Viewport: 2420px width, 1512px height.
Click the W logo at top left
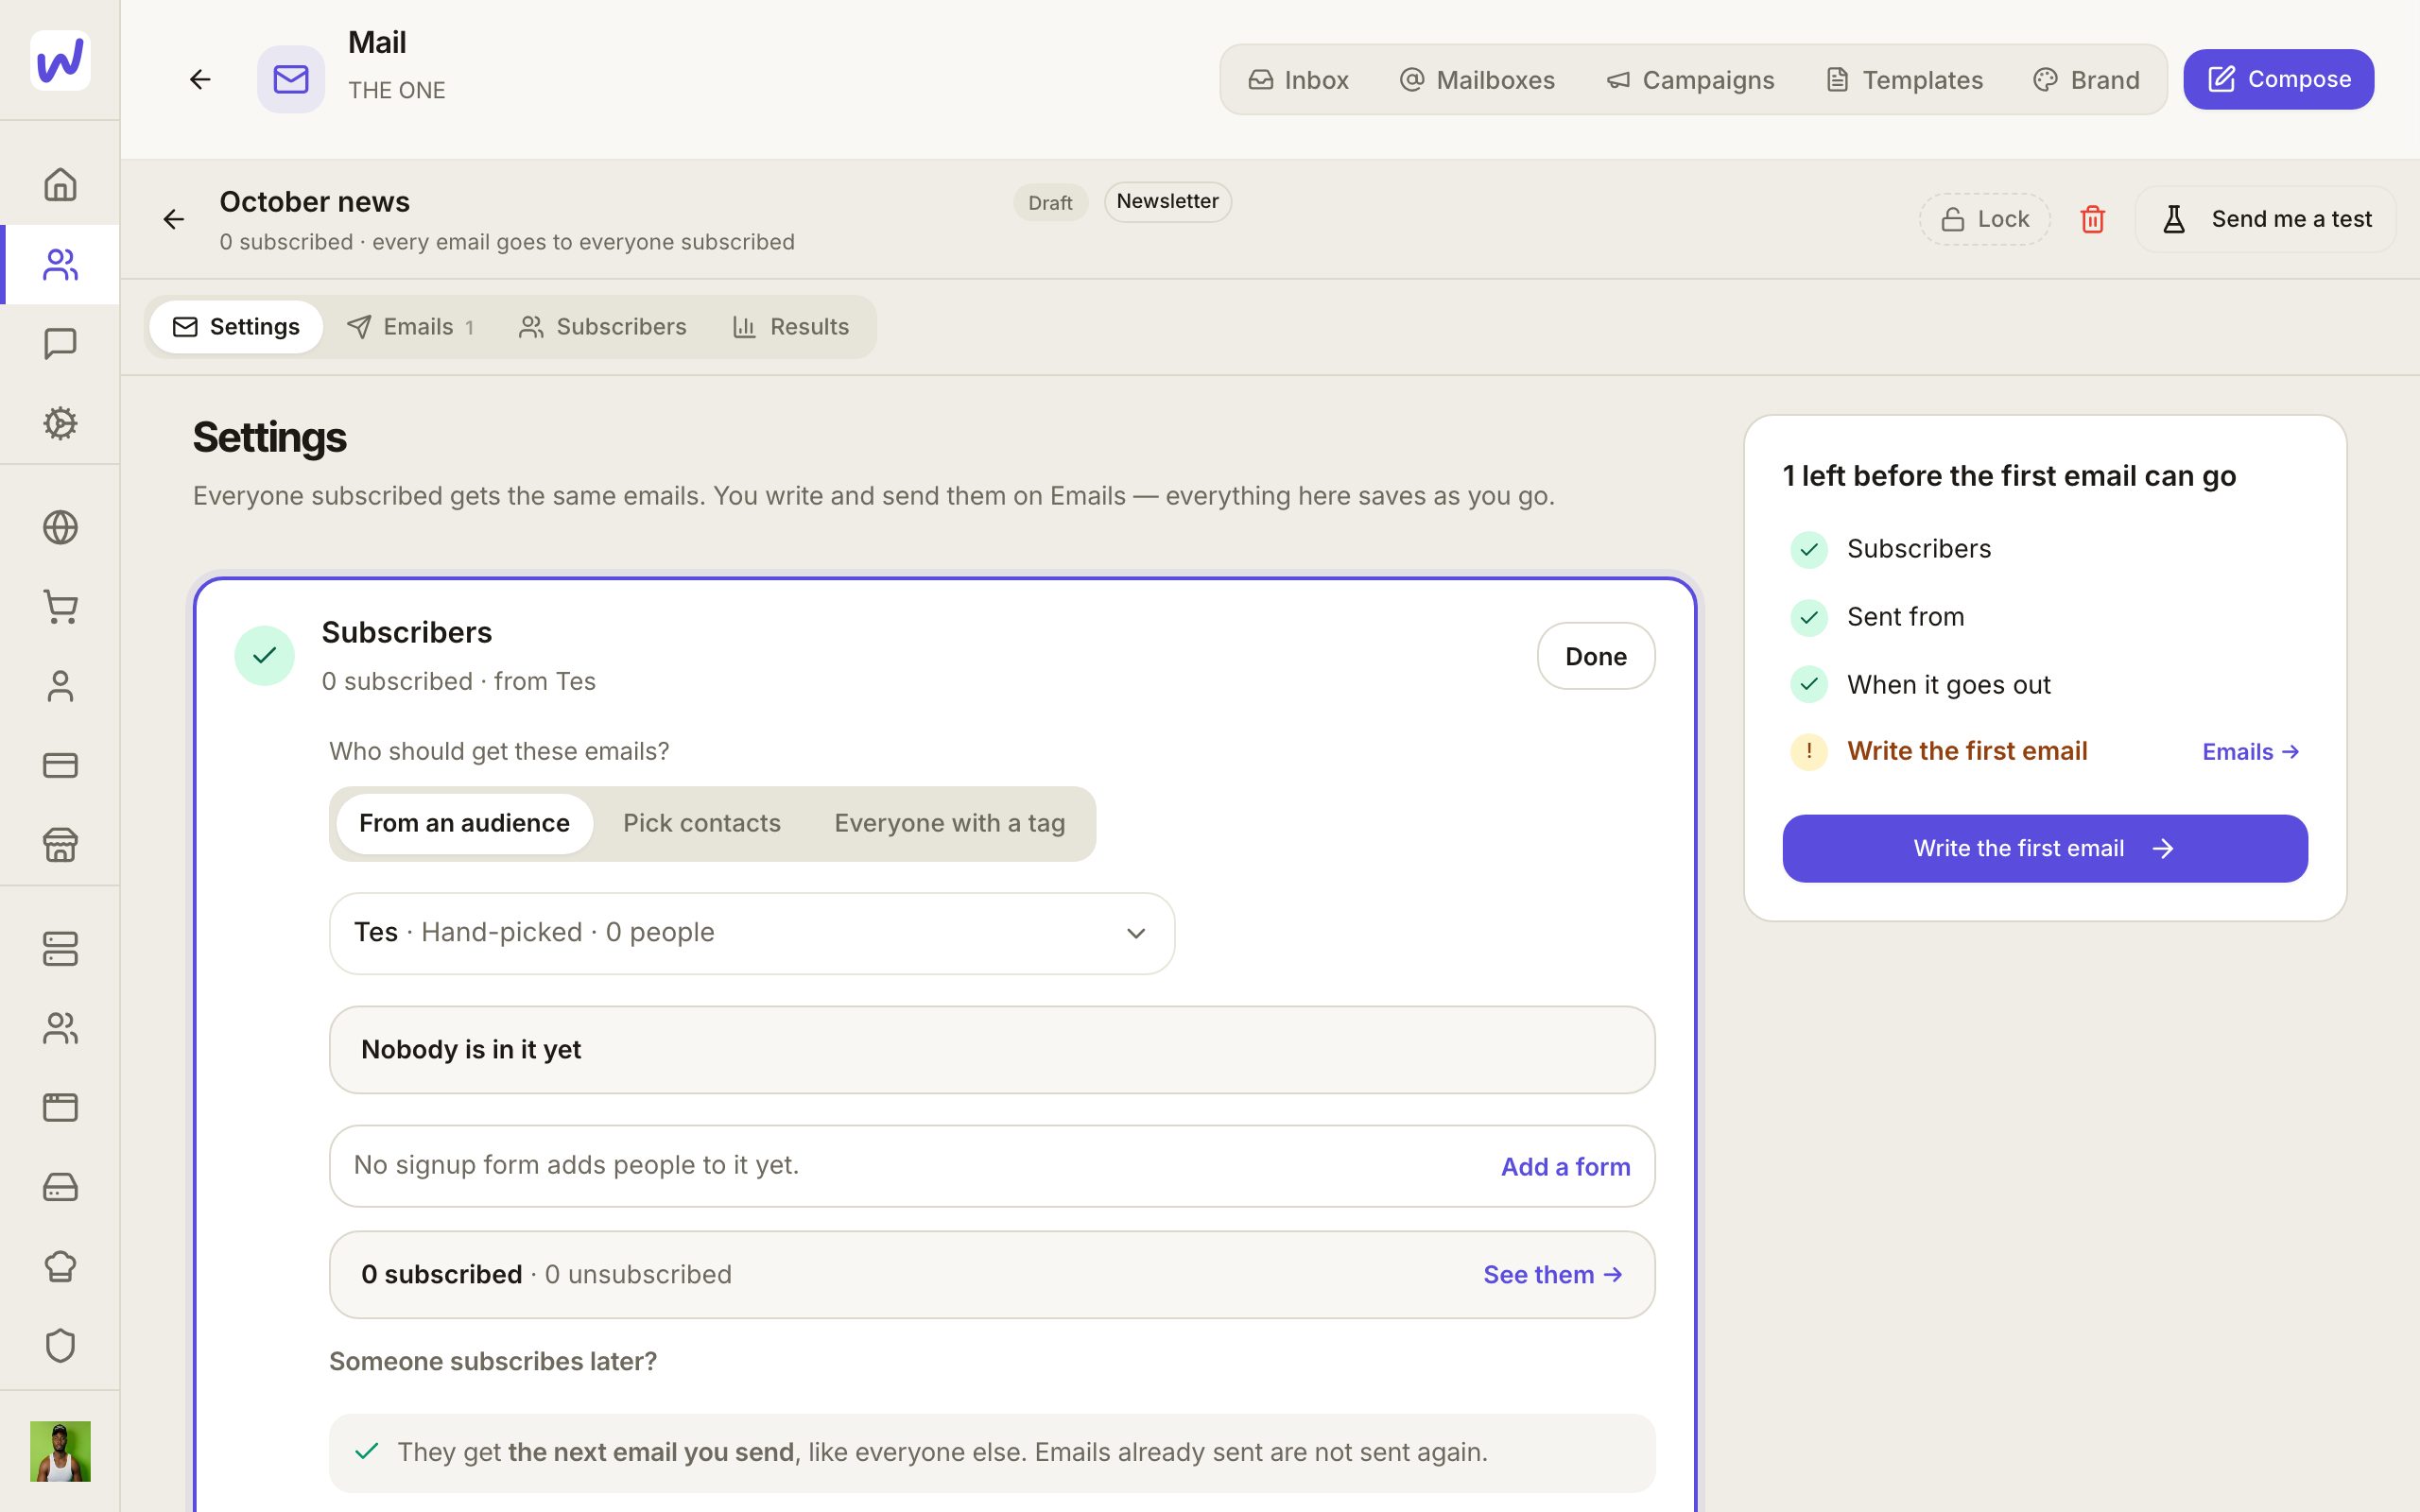click(60, 60)
